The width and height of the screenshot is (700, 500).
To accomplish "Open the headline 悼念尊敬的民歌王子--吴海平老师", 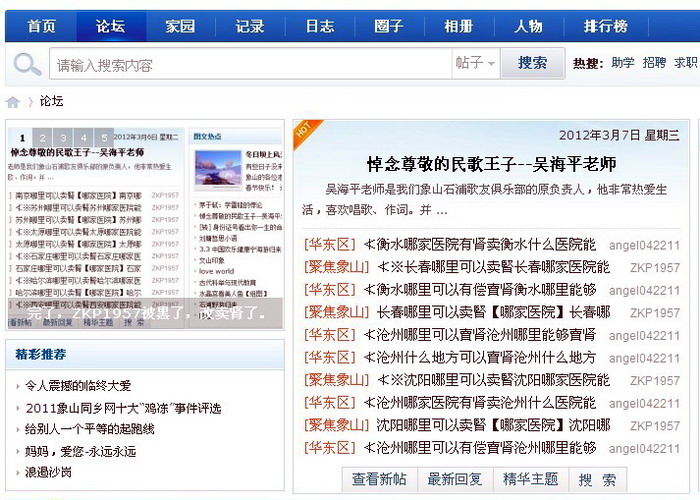I will [x=490, y=163].
